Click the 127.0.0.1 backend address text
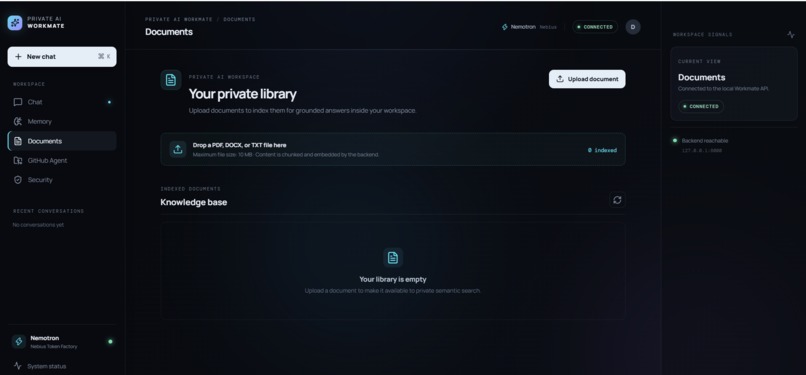 (x=702, y=151)
